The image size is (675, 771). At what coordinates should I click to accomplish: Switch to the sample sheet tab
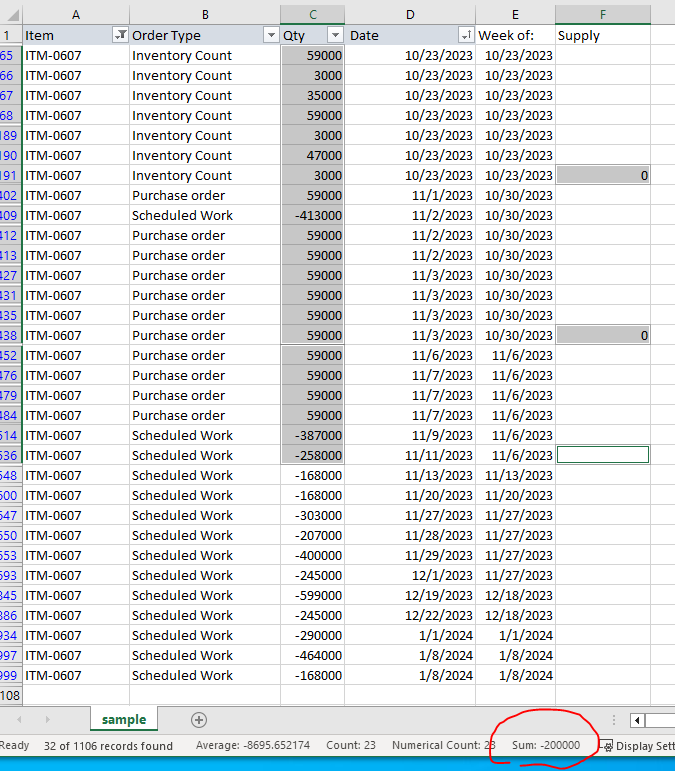pos(124,719)
